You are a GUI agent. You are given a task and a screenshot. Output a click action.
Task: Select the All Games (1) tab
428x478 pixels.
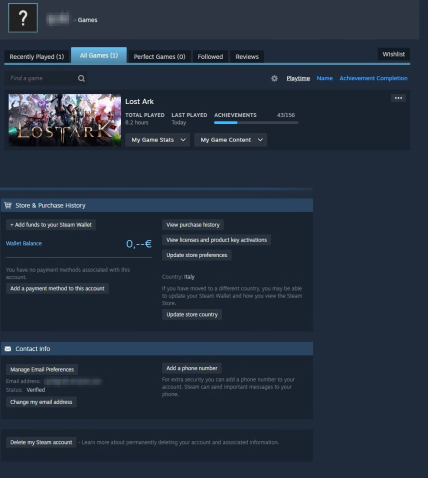pyautogui.click(x=99, y=55)
